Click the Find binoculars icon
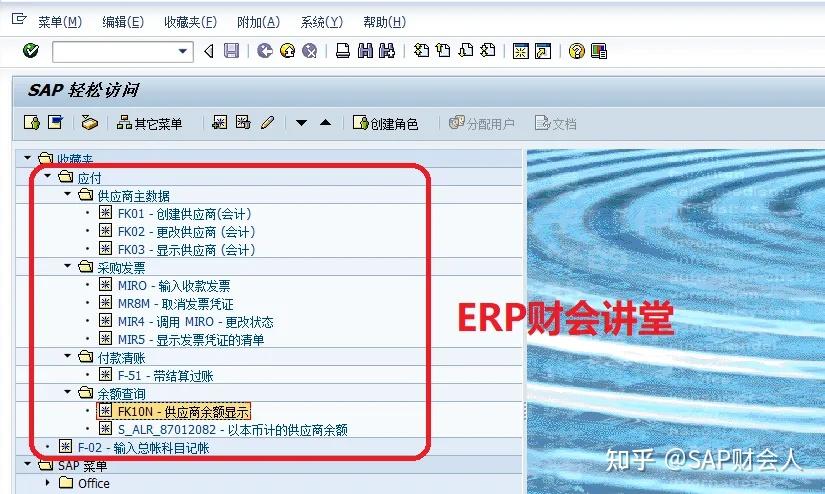The height and width of the screenshot is (494, 825). pyautogui.click(x=365, y=51)
